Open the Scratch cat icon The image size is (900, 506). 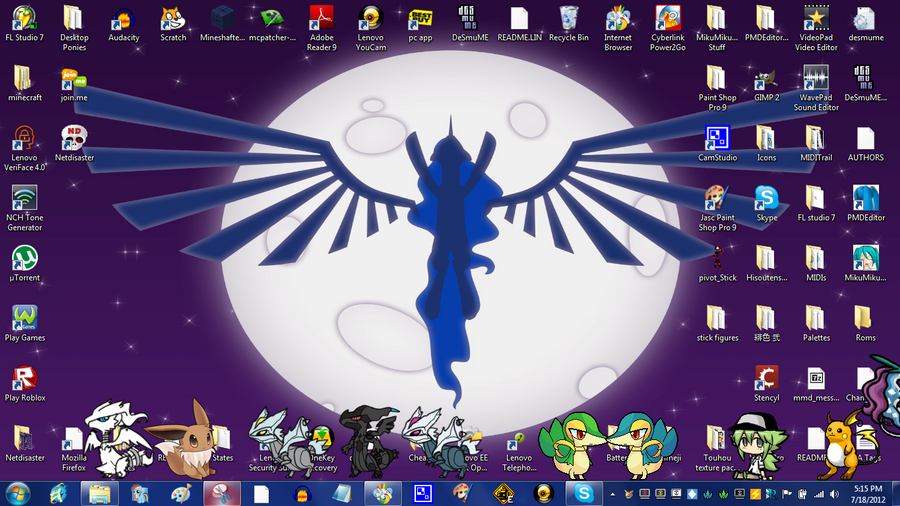[x=173, y=24]
